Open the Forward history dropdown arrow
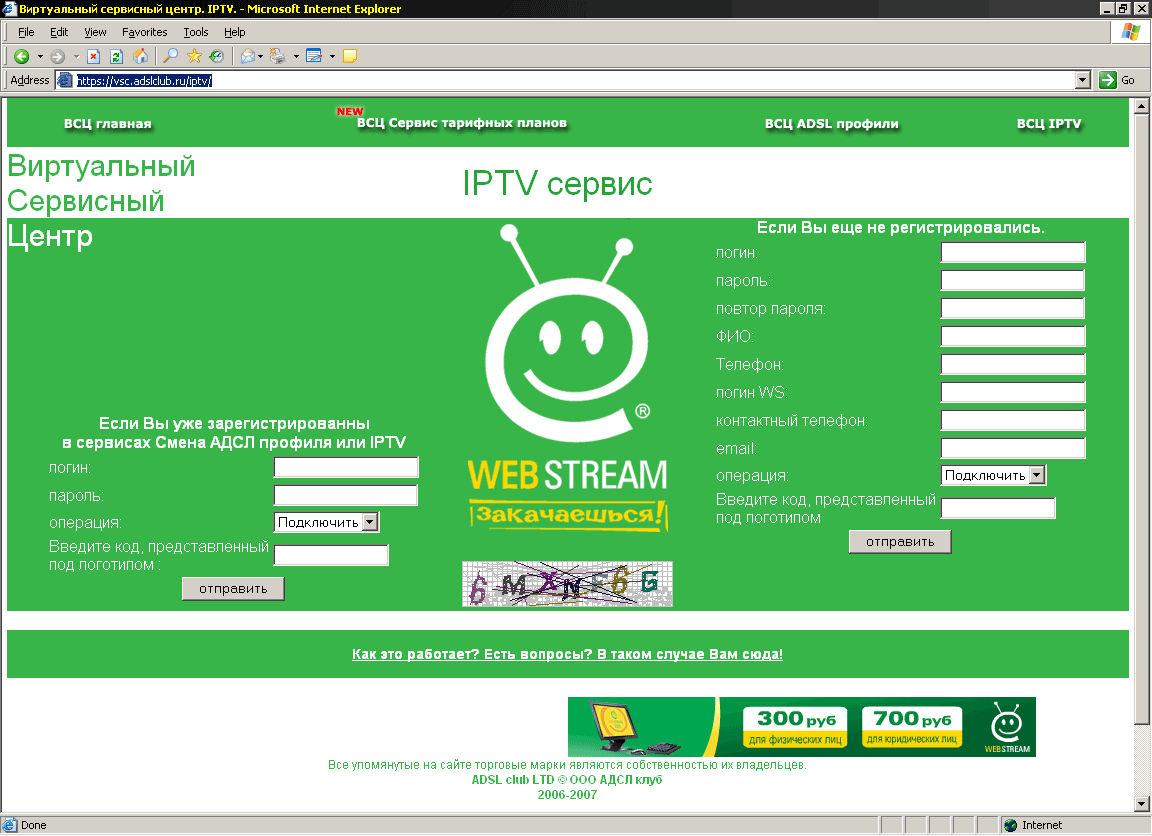1152x836 pixels. tap(76, 57)
